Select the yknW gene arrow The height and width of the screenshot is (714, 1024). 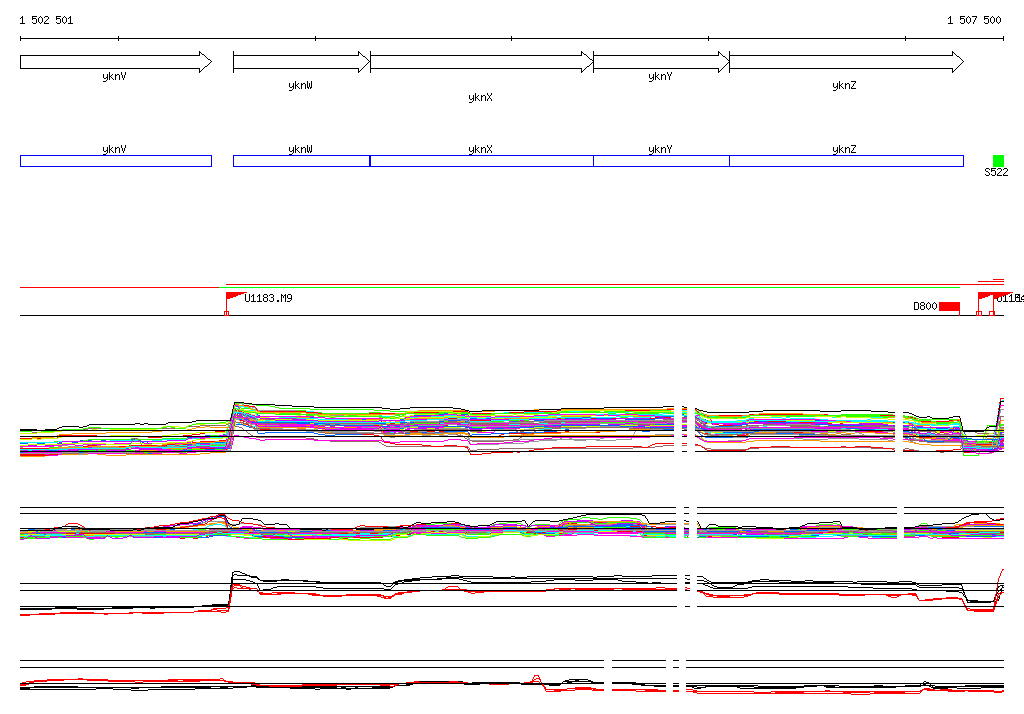pyautogui.click(x=302, y=62)
